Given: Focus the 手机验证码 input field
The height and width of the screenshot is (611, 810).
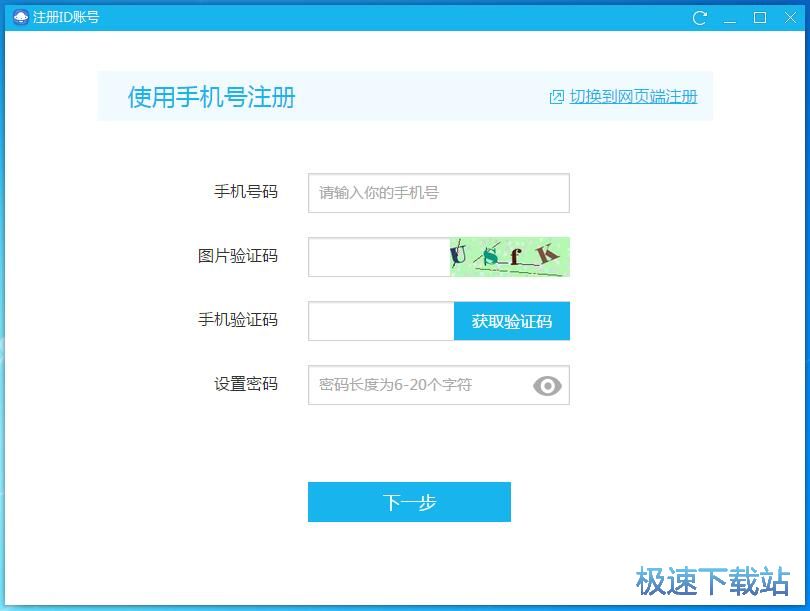Looking at the screenshot, I should [381, 321].
